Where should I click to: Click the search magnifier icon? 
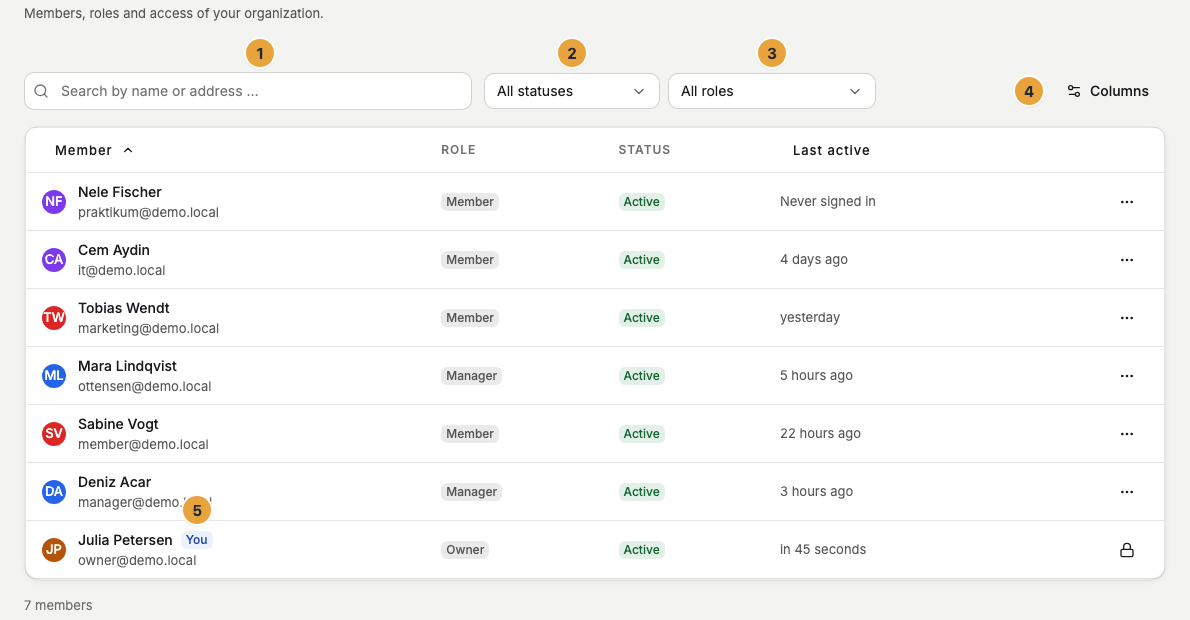tap(42, 91)
